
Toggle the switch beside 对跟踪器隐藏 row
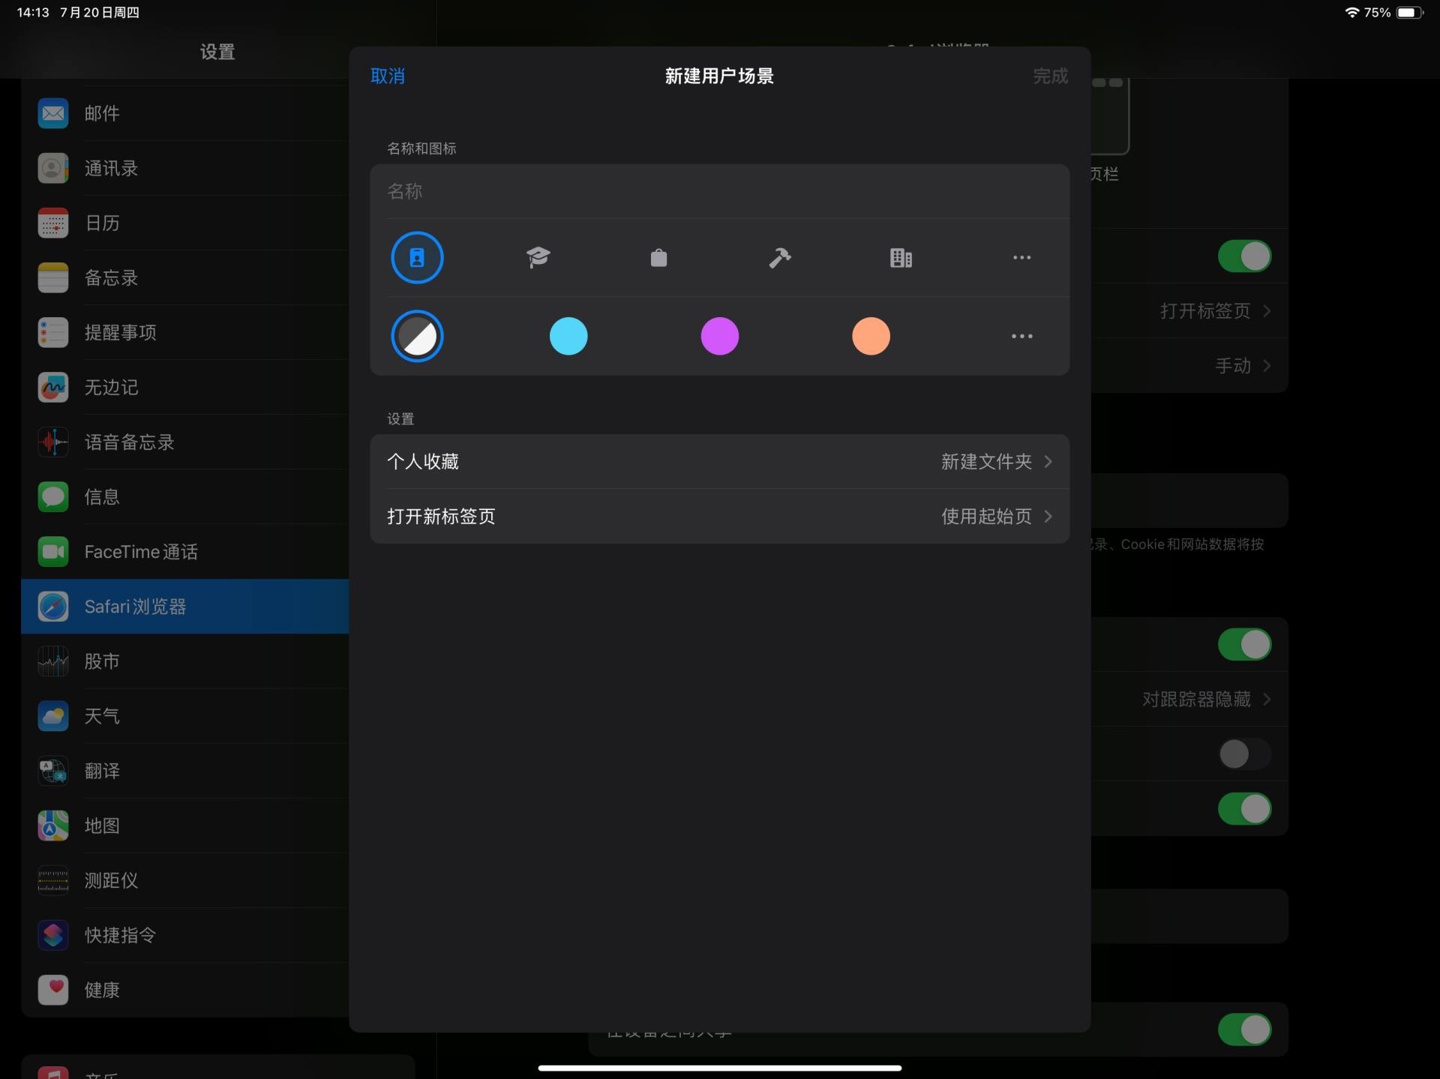pos(1244,644)
